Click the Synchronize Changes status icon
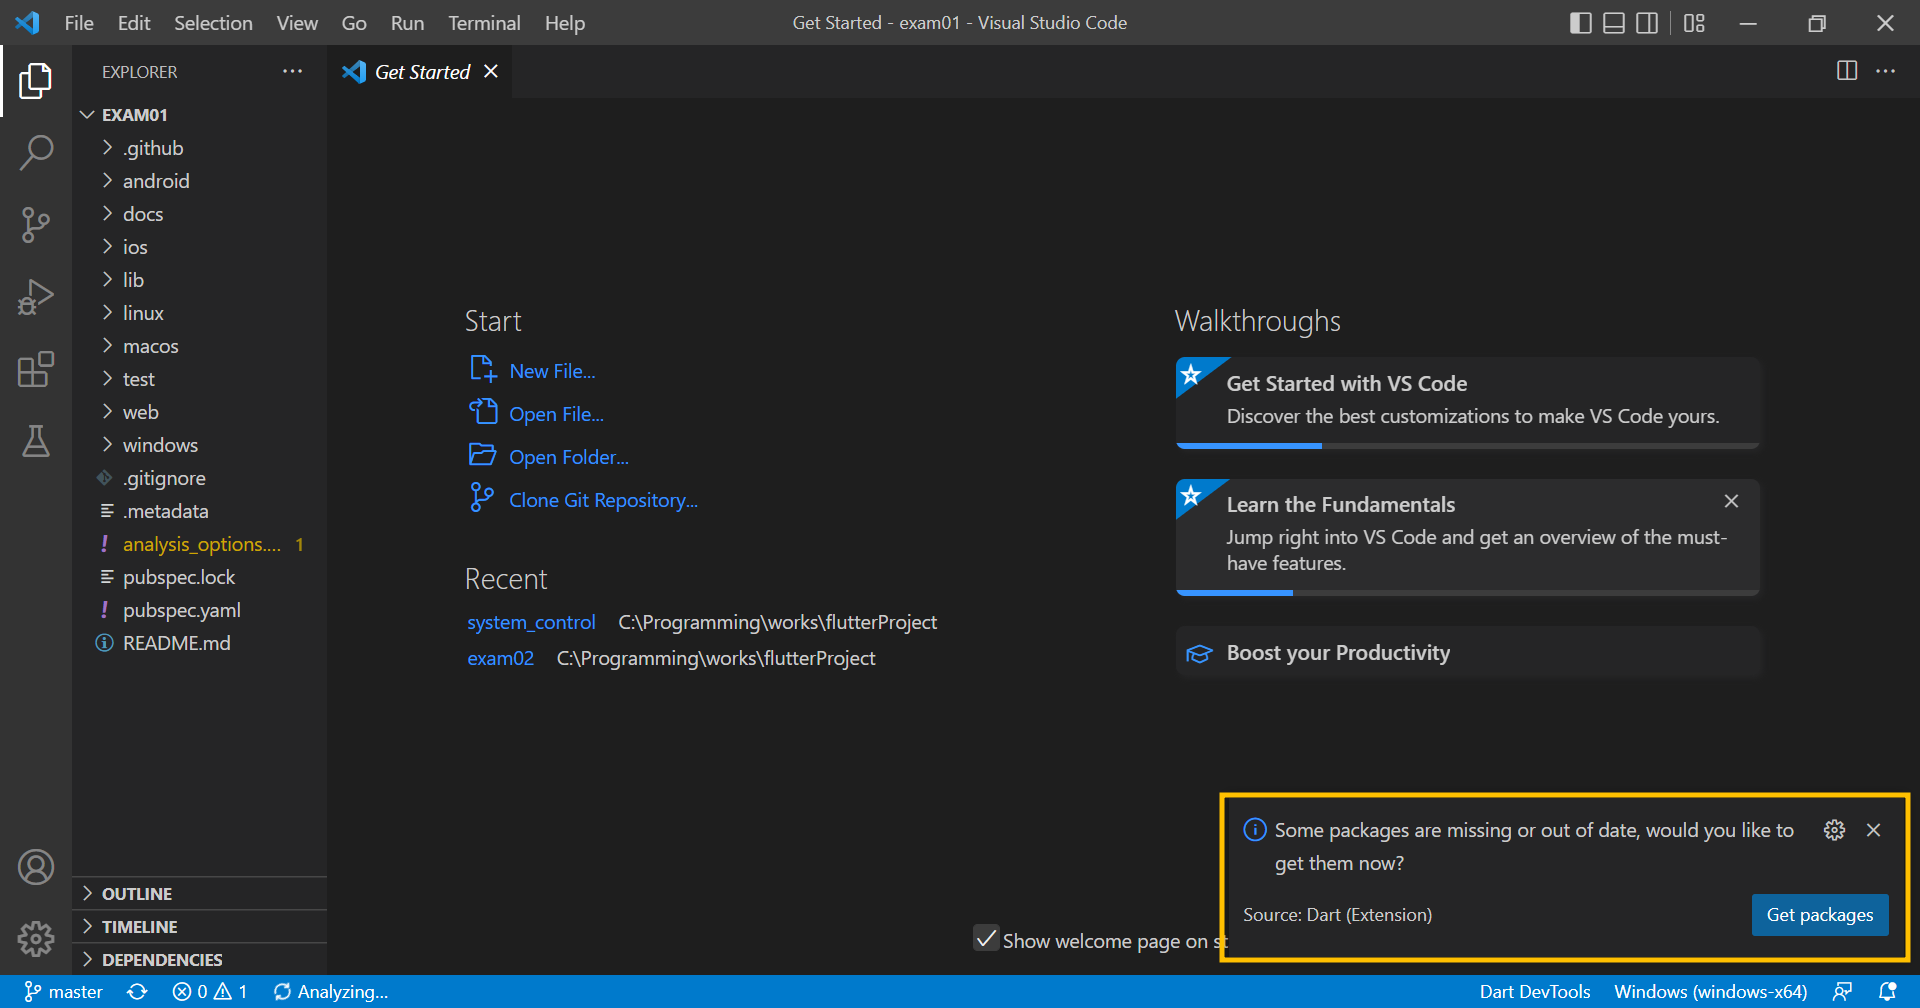The width and height of the screenshot is (1920, 1008). click(x=137, y=992)
